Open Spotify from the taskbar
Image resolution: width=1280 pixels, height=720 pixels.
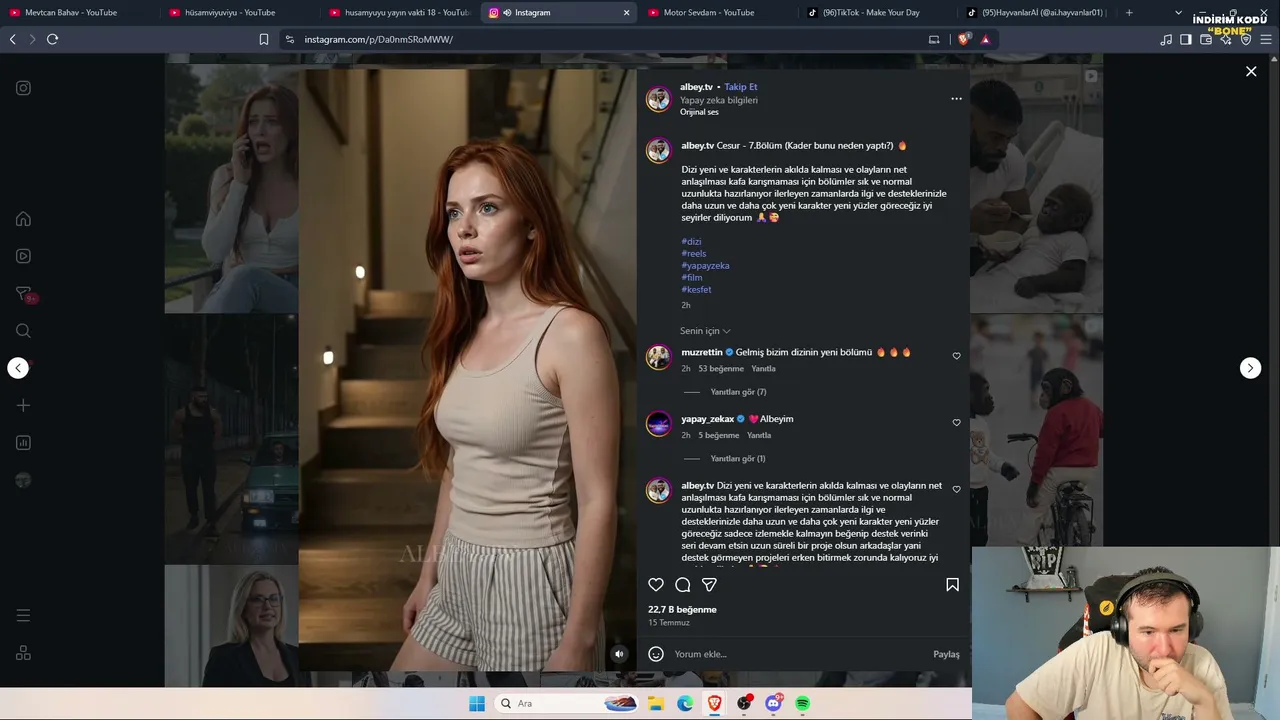(x=802, y=703)
